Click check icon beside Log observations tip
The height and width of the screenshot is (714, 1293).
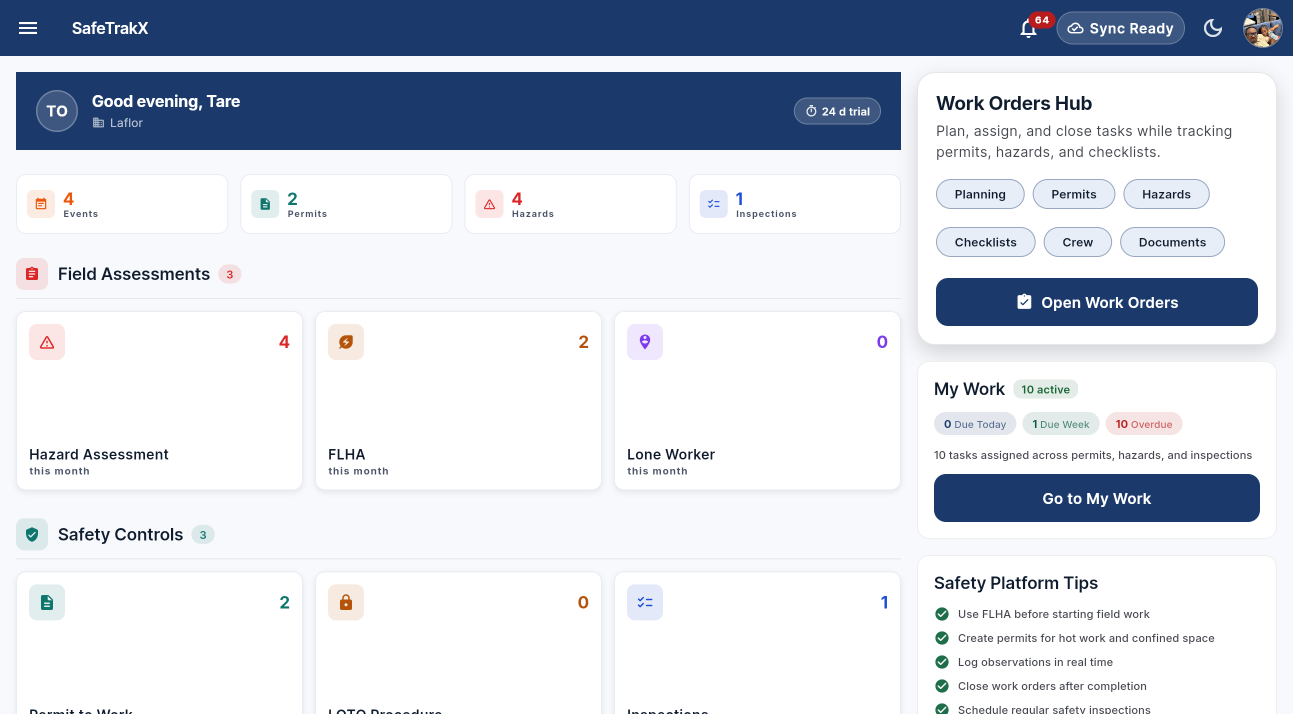941,662
